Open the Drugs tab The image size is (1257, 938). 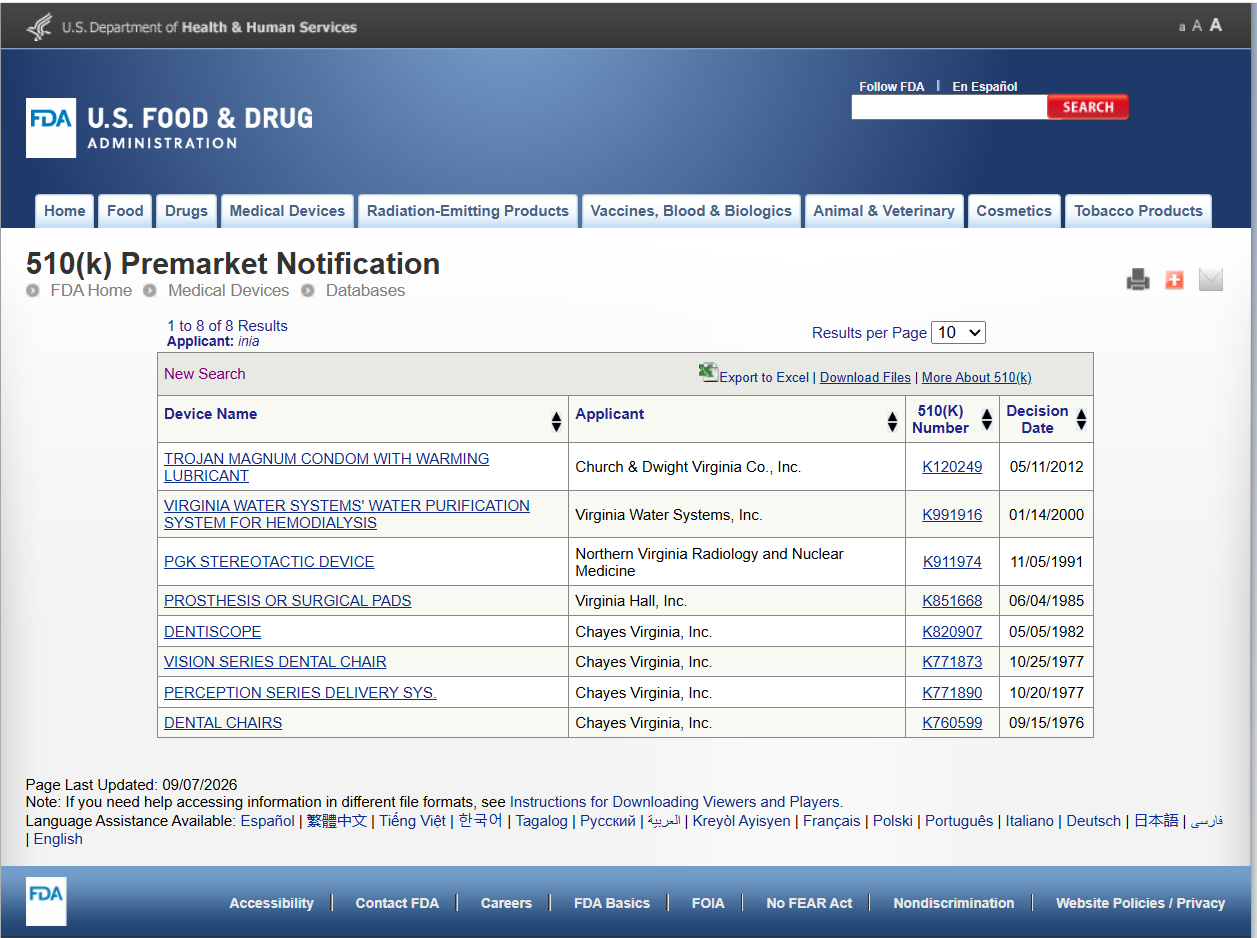(186, 211)
